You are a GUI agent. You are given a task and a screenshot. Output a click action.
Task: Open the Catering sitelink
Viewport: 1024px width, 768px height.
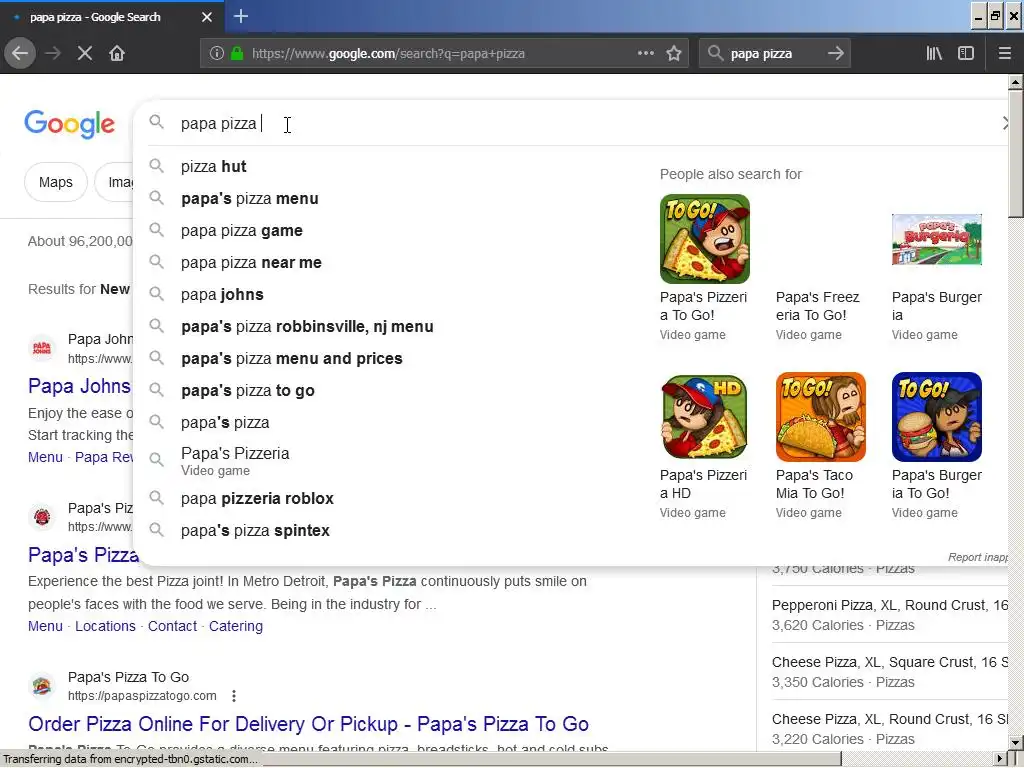236,626
